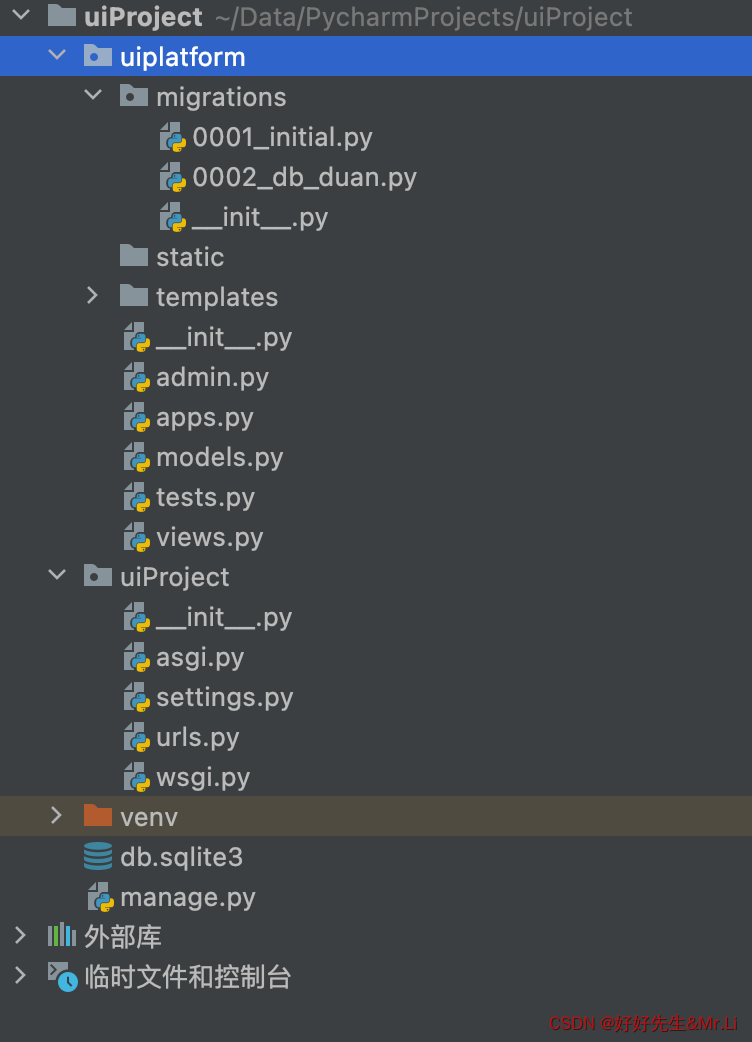Open file 0002_db_duan.py
Screen dimensions: 752x1042
click(304, 177)
